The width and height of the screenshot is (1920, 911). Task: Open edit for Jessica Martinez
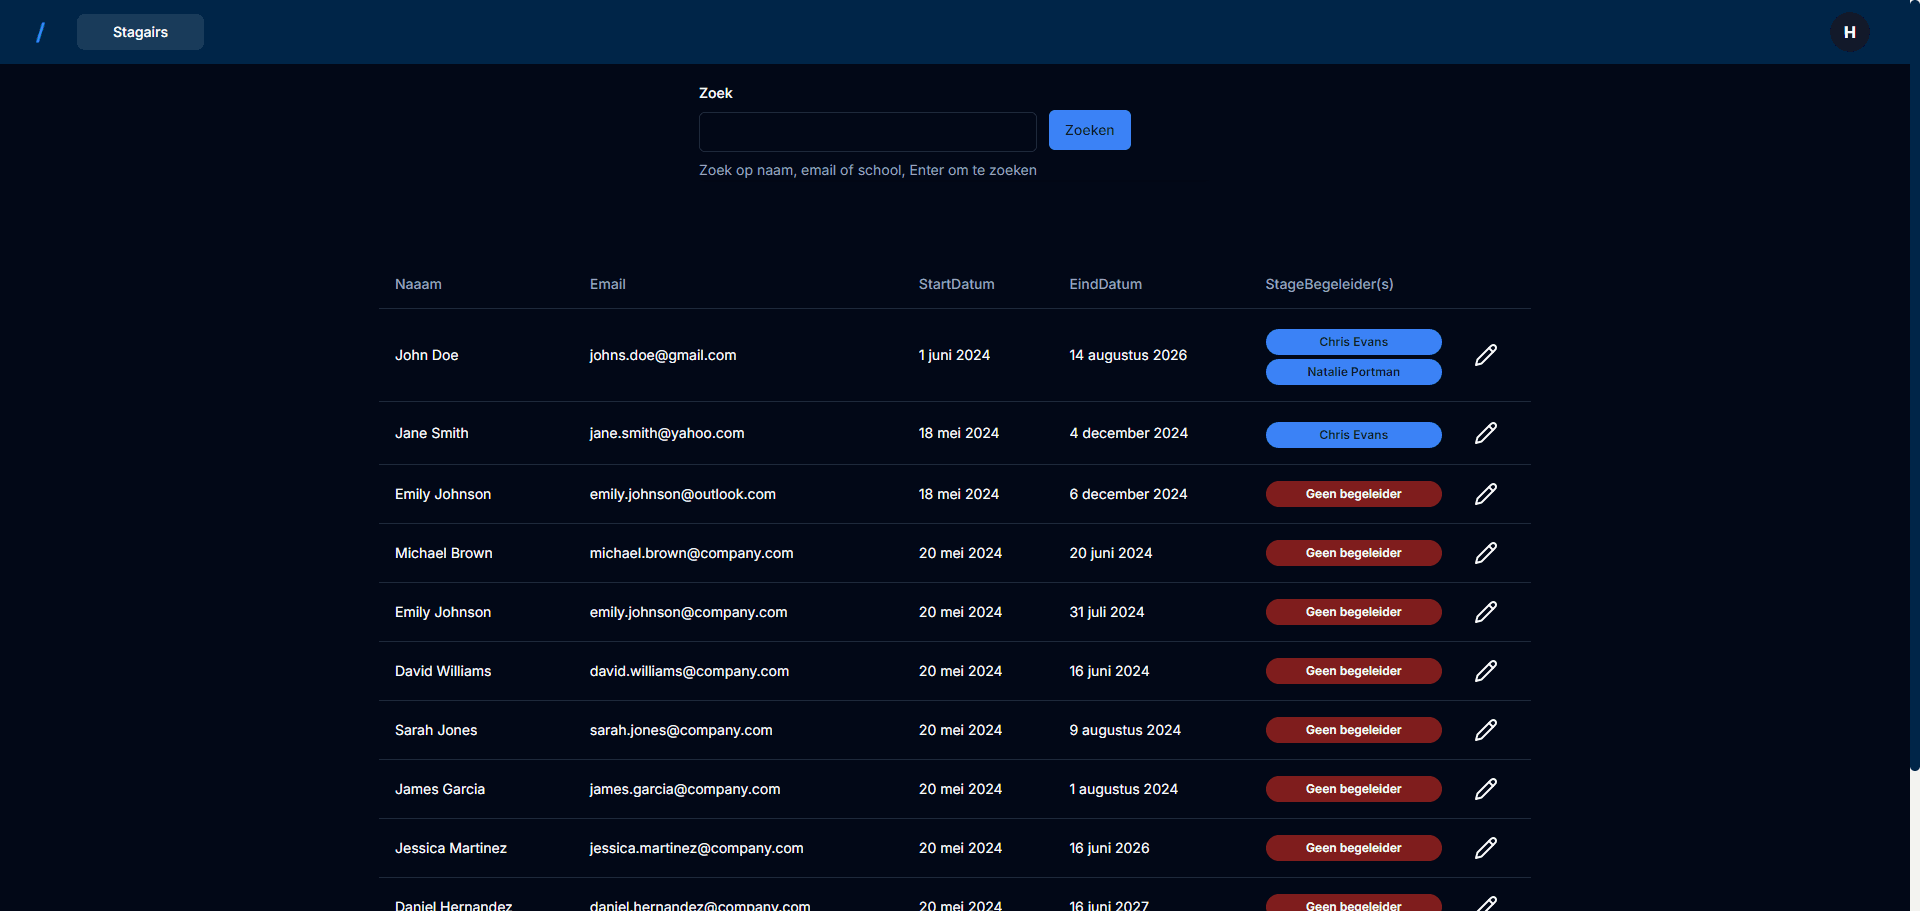point(1485,848)
